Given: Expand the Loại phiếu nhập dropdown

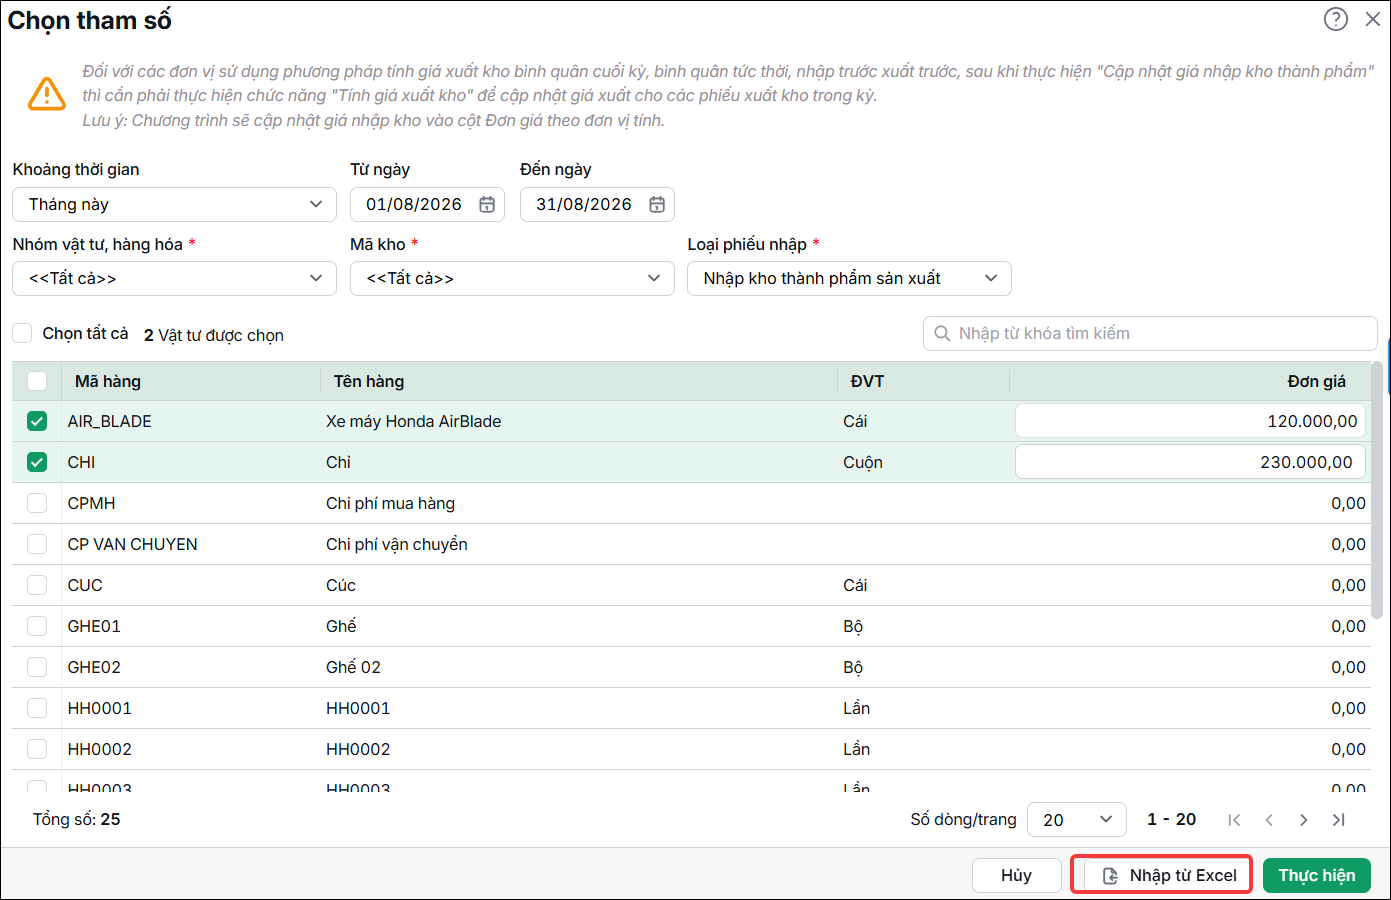Looking at the screenshot, I should coord(849,278).
